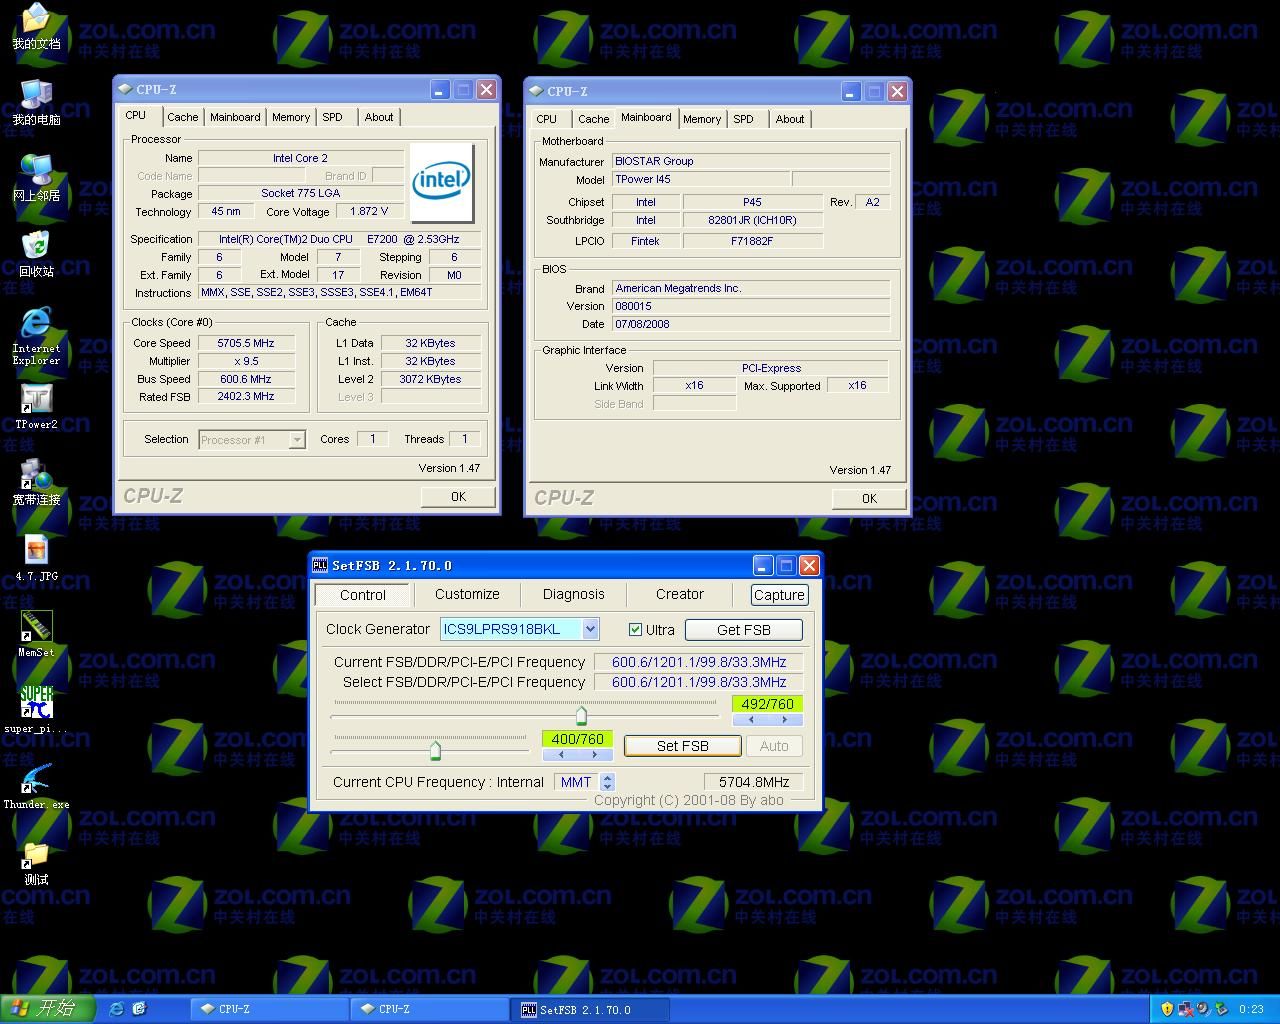Launch the TPower2 desktop shortcut
1280x1024 pixels.
point(36,407)
